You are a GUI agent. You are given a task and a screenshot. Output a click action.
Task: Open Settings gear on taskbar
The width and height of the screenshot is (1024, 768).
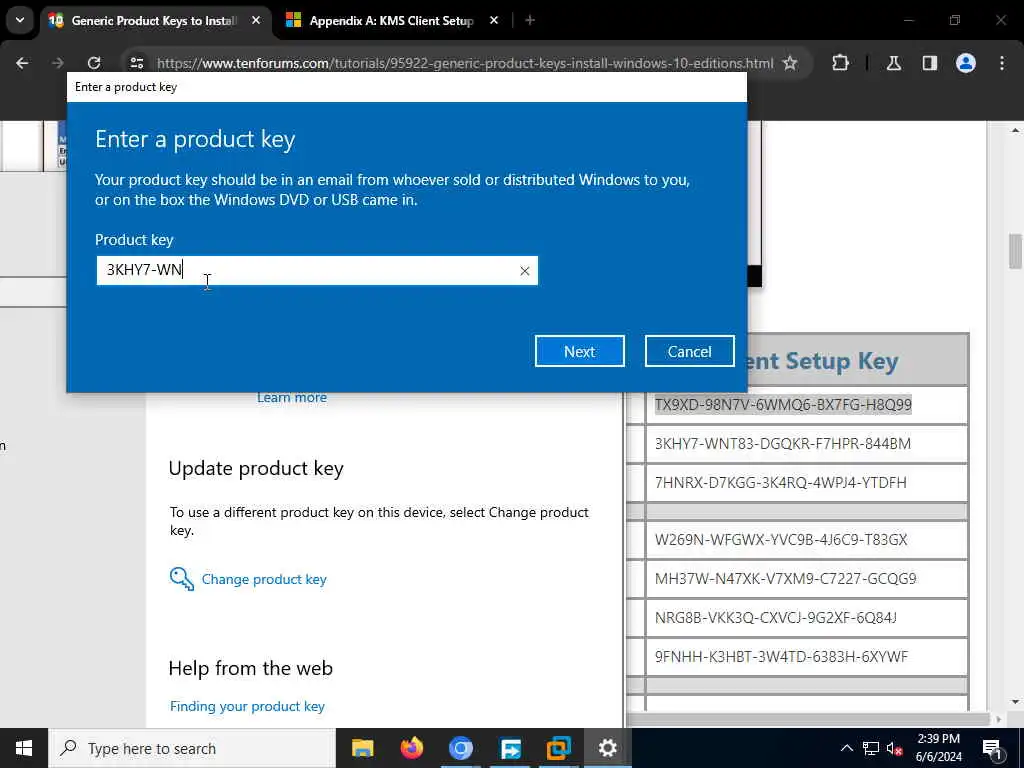608,748
